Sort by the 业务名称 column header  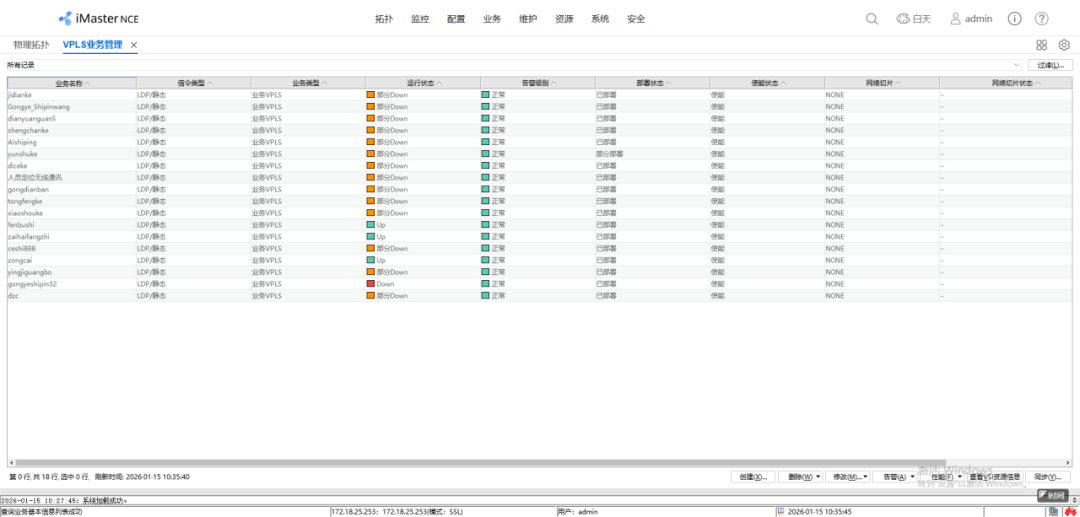click(72, 83)
